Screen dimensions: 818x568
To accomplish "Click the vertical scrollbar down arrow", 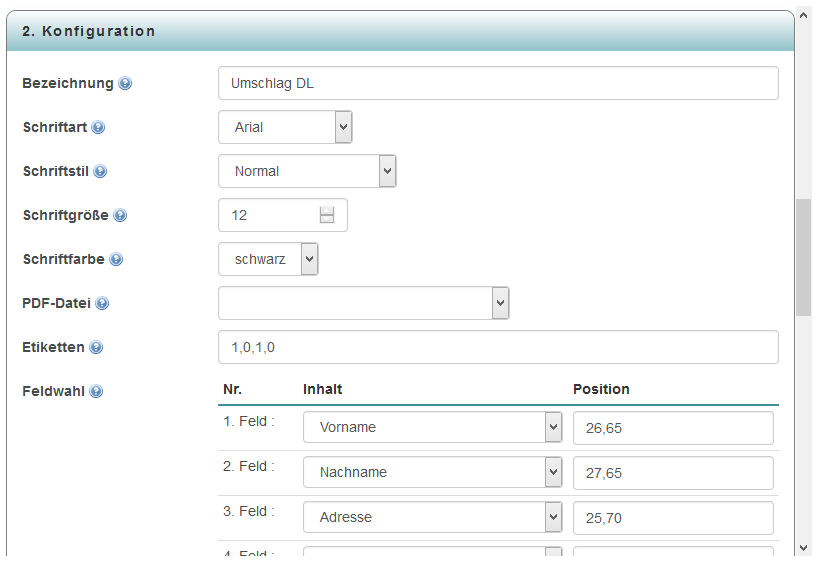I will [804, 547].
